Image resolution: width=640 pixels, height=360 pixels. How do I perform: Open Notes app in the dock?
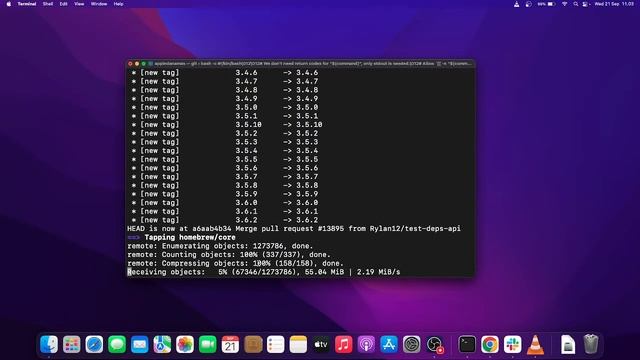[298, 344]
